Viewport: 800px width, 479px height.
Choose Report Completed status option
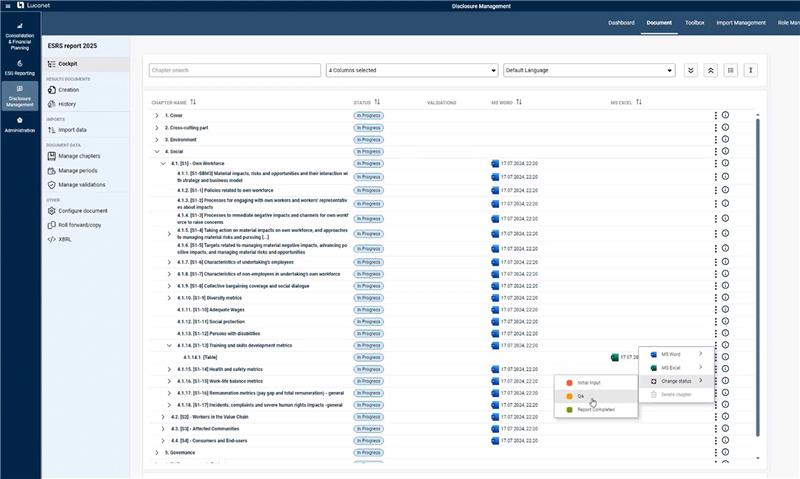(596, 409)
